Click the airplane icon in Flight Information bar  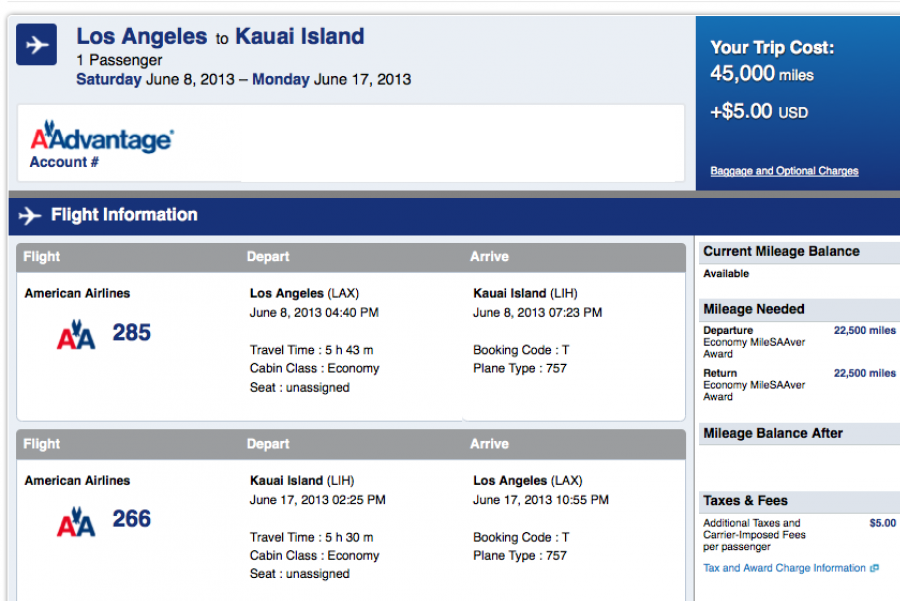pyautogui.click(x=30, y=215)
